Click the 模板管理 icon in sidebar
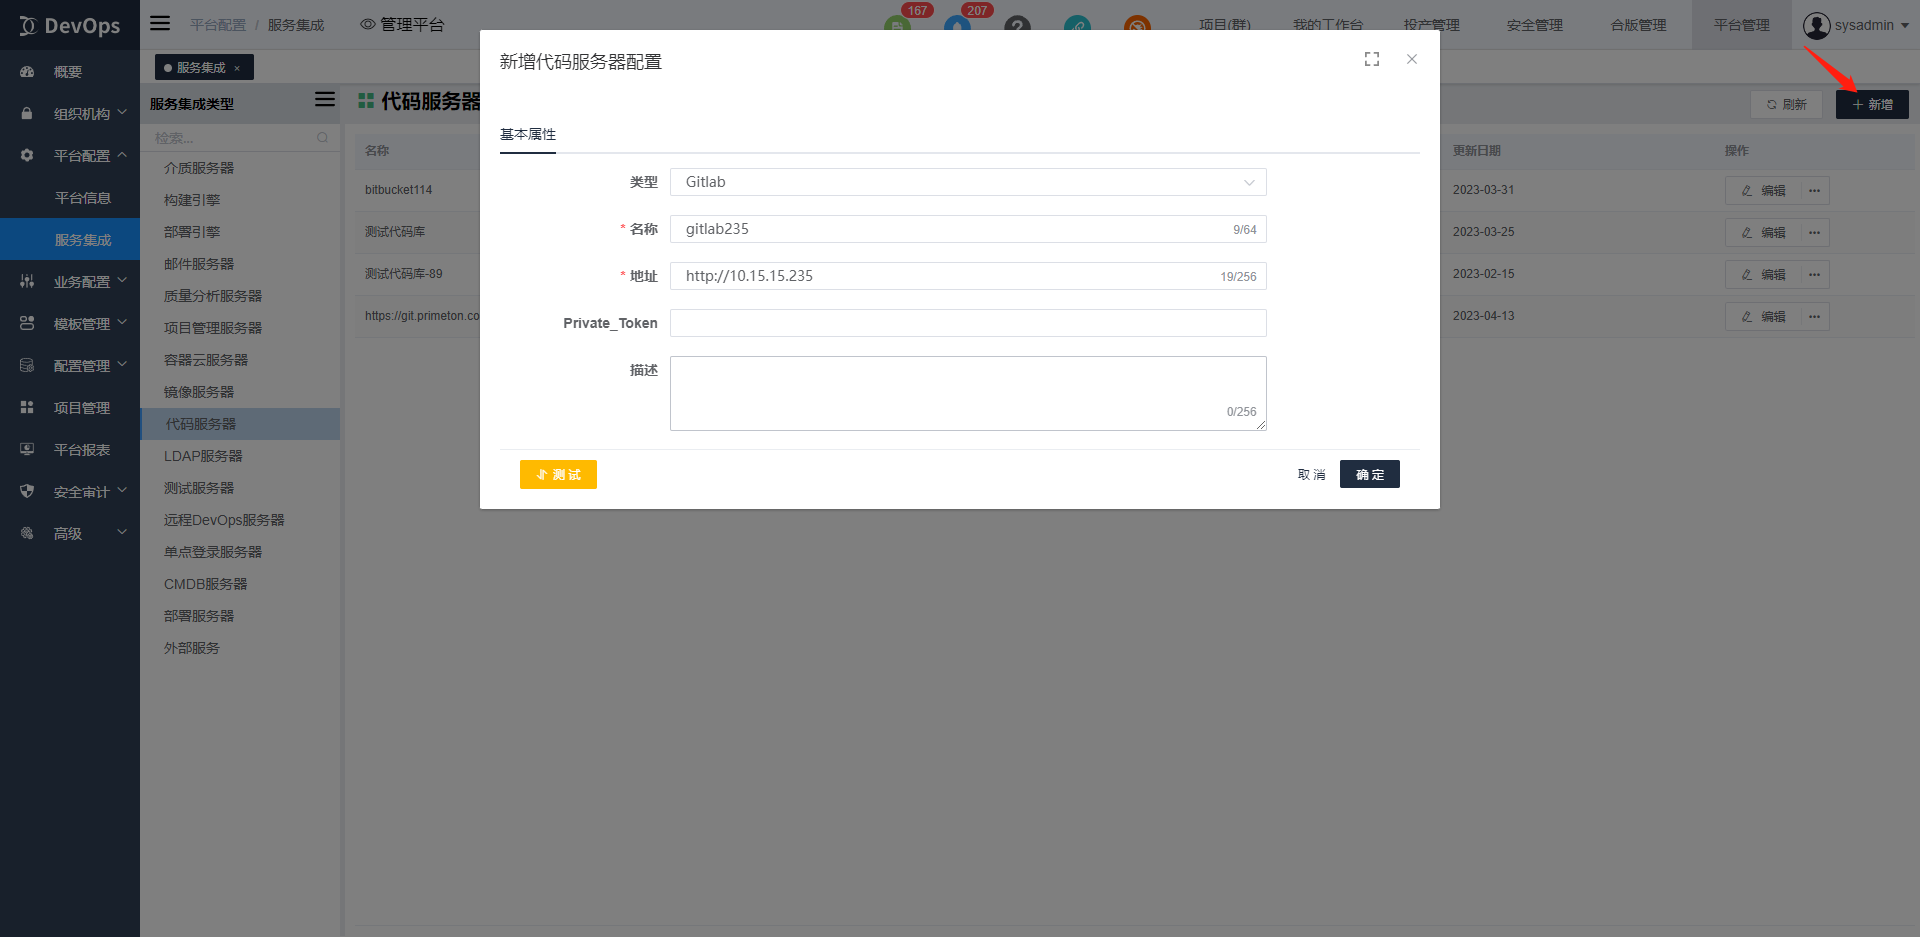1920x937 pixels. pyautogui.click(x=27, y=324)
